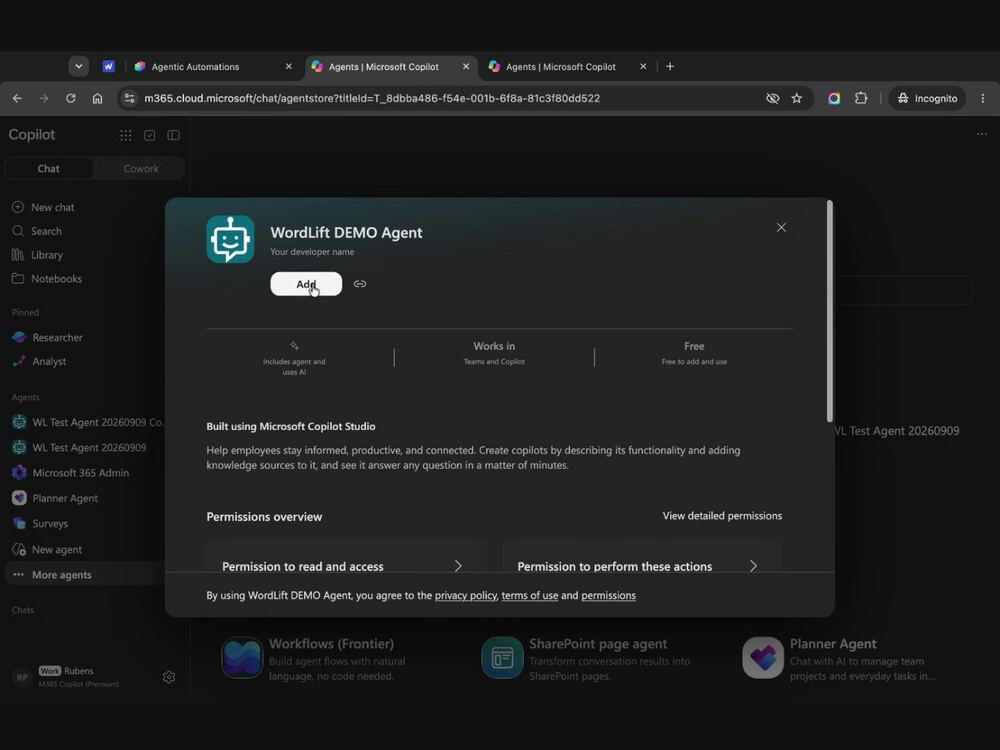Go forward in browser history
The height and width of the screenshot is (750, 1000).
click(43, 98)
